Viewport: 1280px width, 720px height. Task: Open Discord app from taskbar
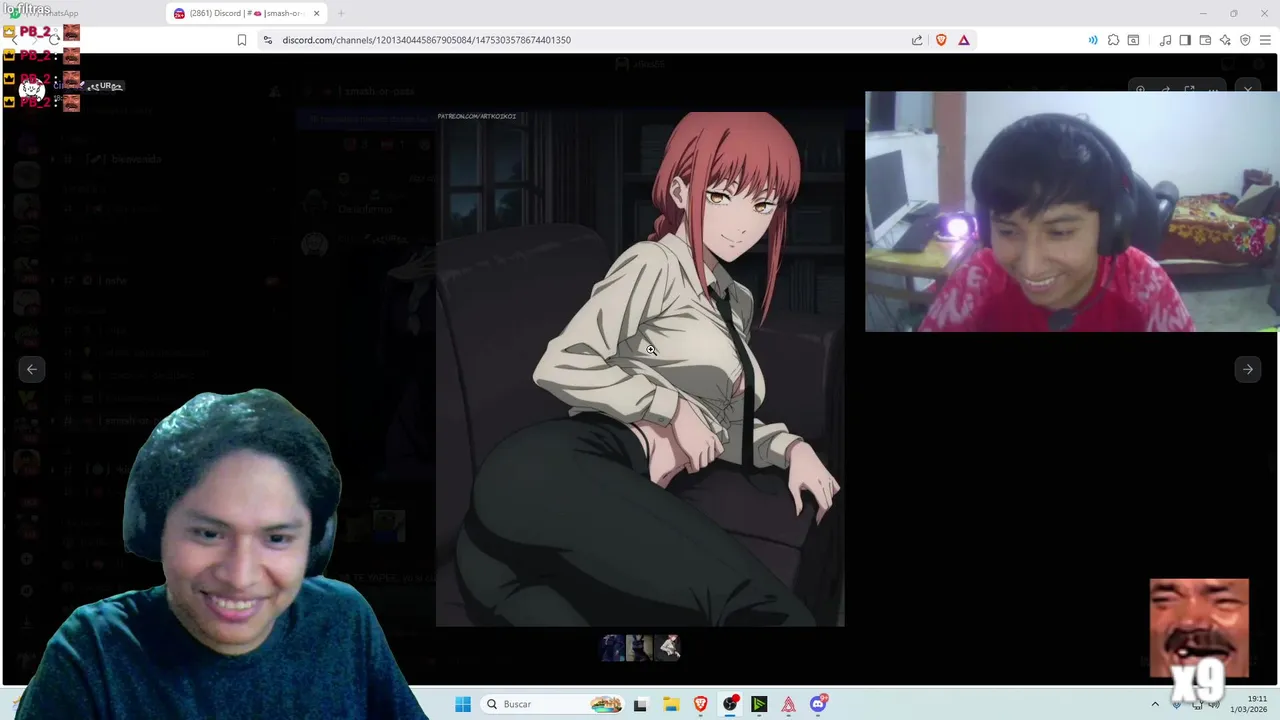819,704
